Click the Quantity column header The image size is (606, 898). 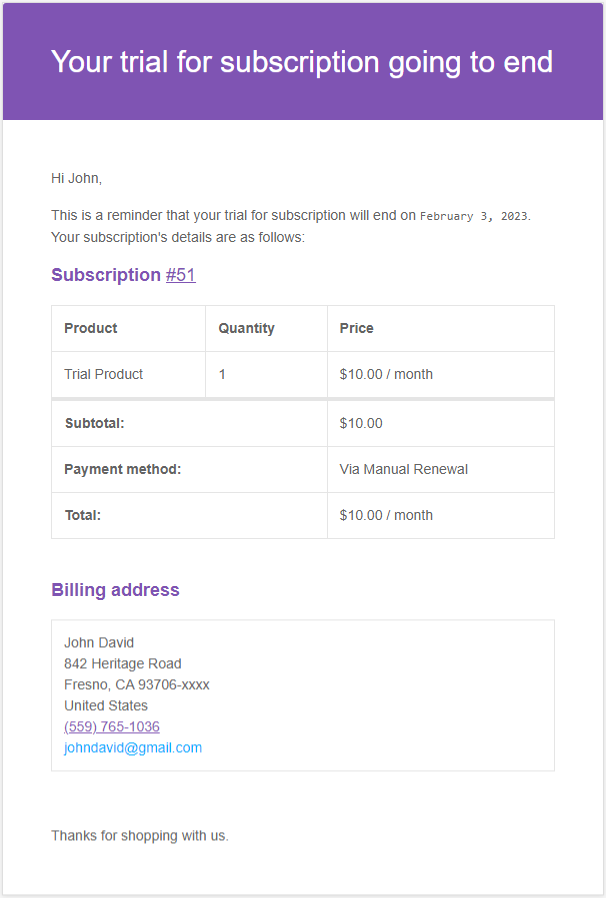click(x=246, y=328)
